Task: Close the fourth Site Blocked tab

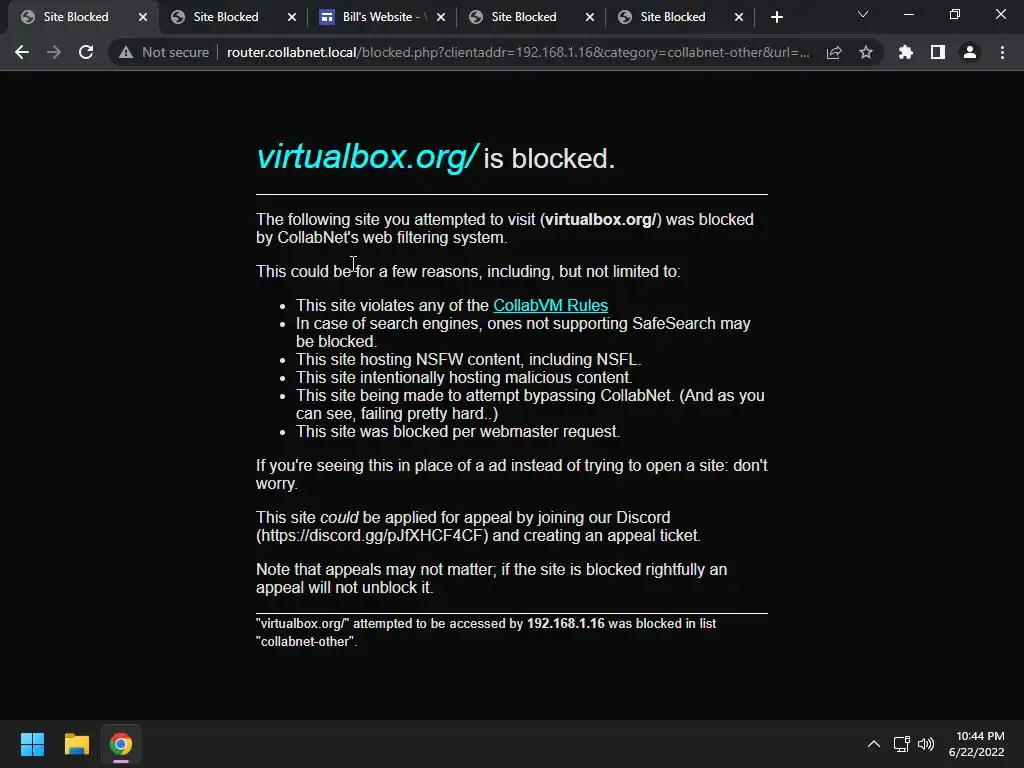Action: 590,17
